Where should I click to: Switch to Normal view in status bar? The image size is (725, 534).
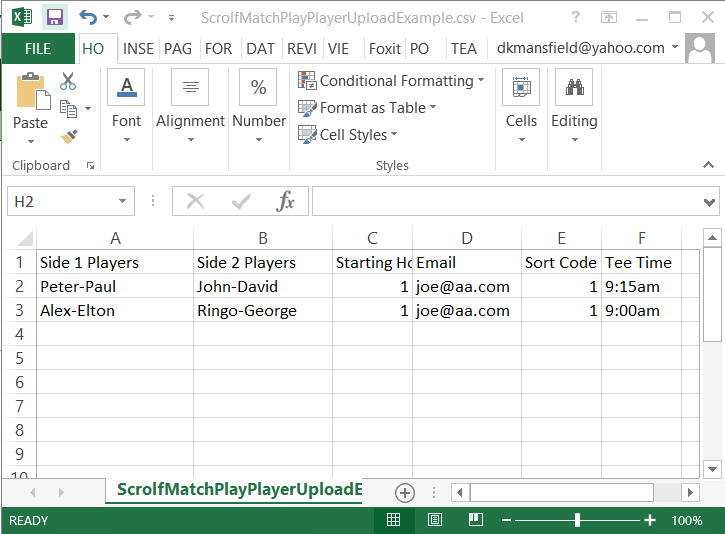394,520
